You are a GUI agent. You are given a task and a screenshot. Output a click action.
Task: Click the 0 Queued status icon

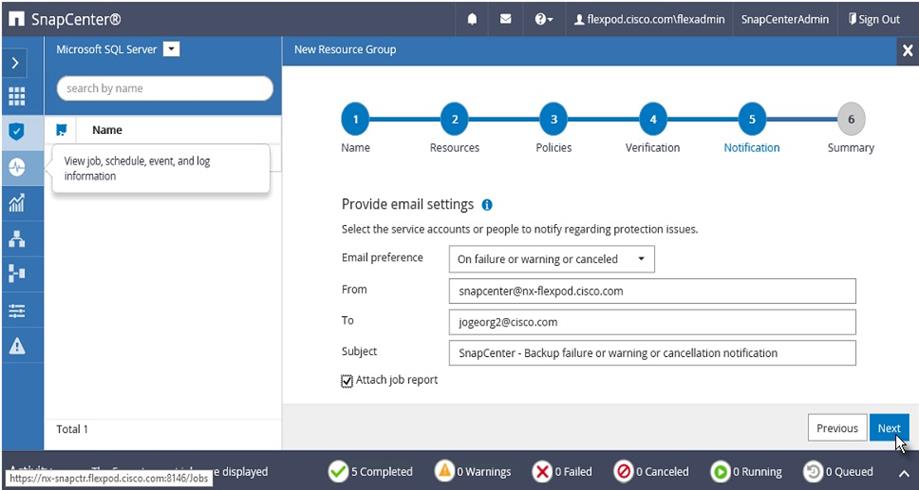(813, 471)
